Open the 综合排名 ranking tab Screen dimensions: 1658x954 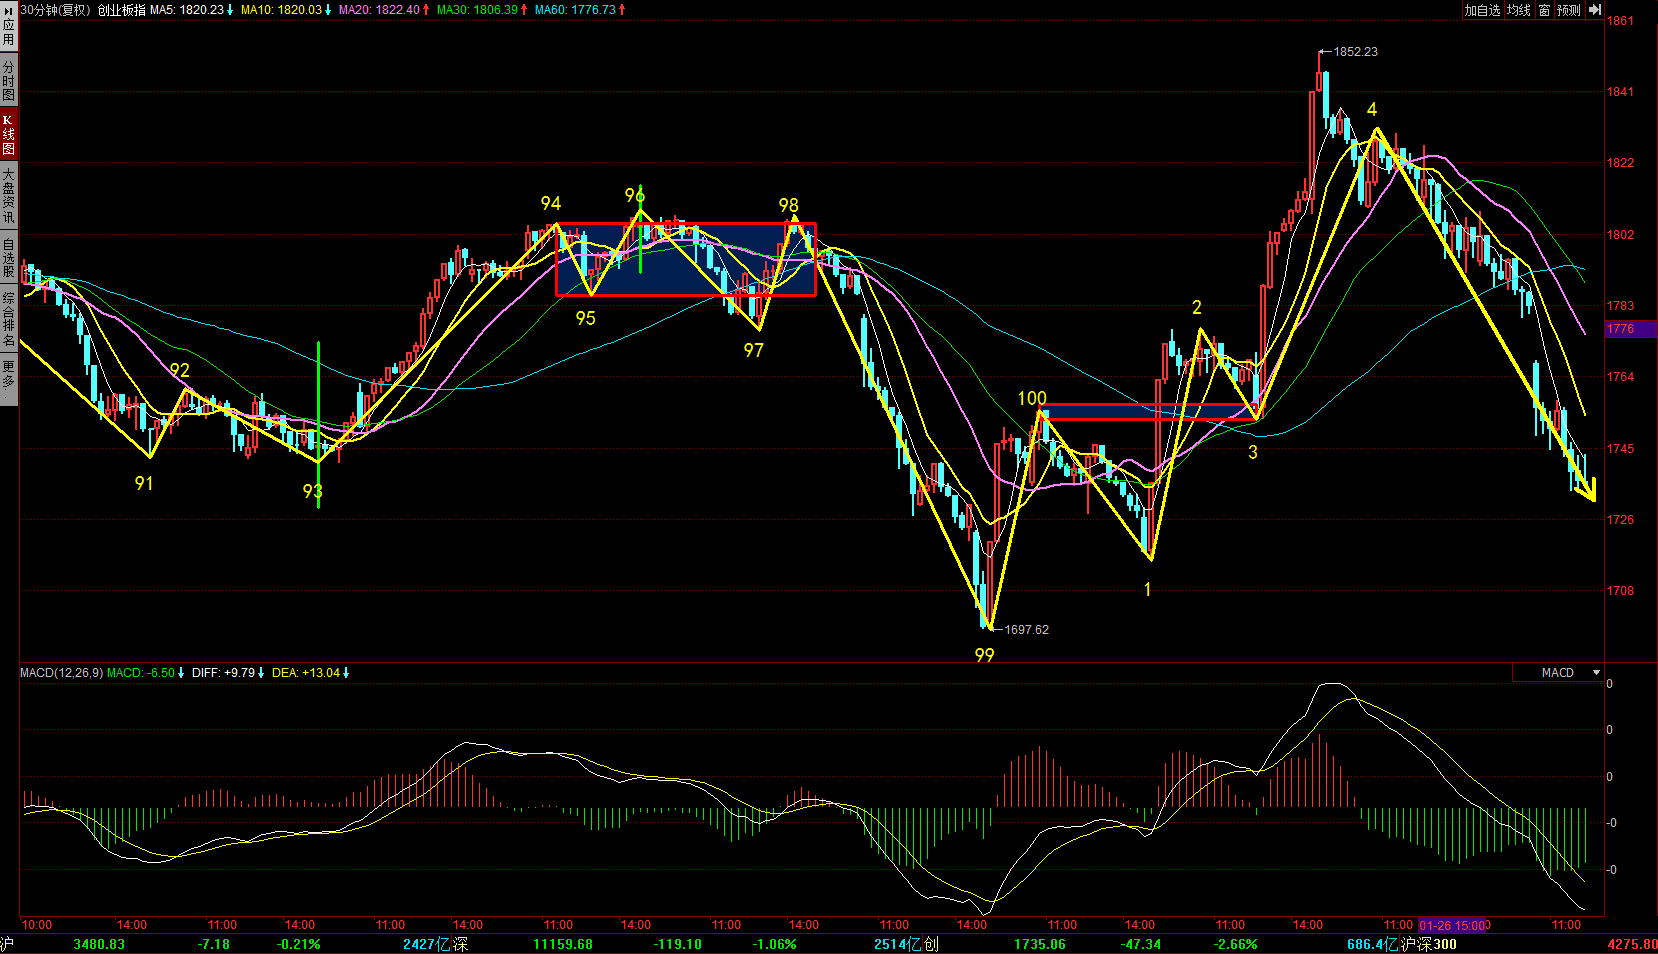[8, 319]
